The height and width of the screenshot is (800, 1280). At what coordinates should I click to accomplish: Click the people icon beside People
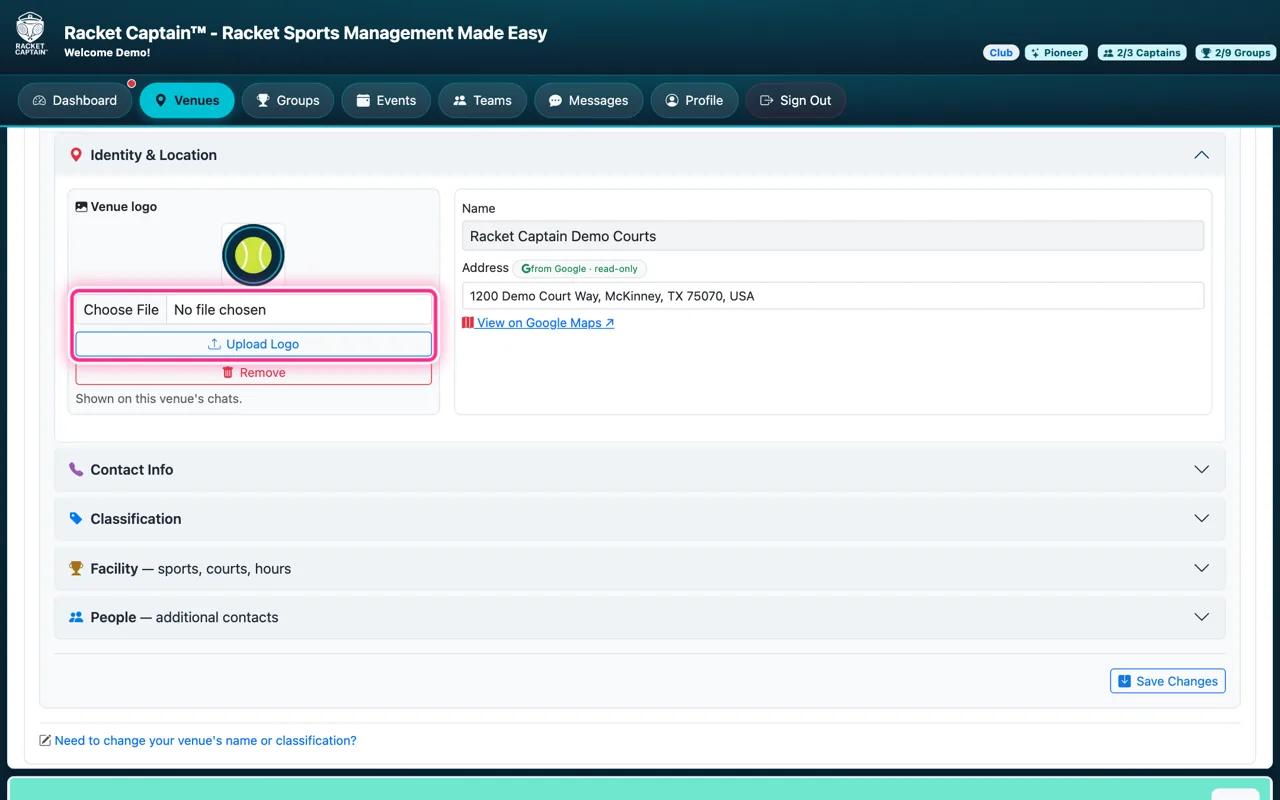[76, 617]
